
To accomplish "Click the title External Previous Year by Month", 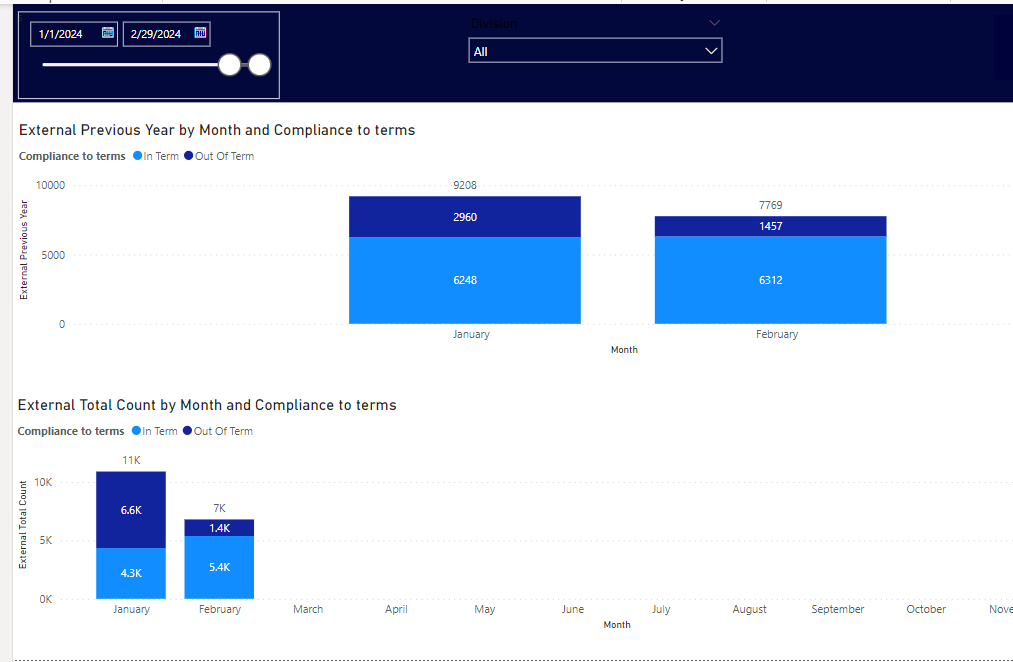I will (217, 130).
